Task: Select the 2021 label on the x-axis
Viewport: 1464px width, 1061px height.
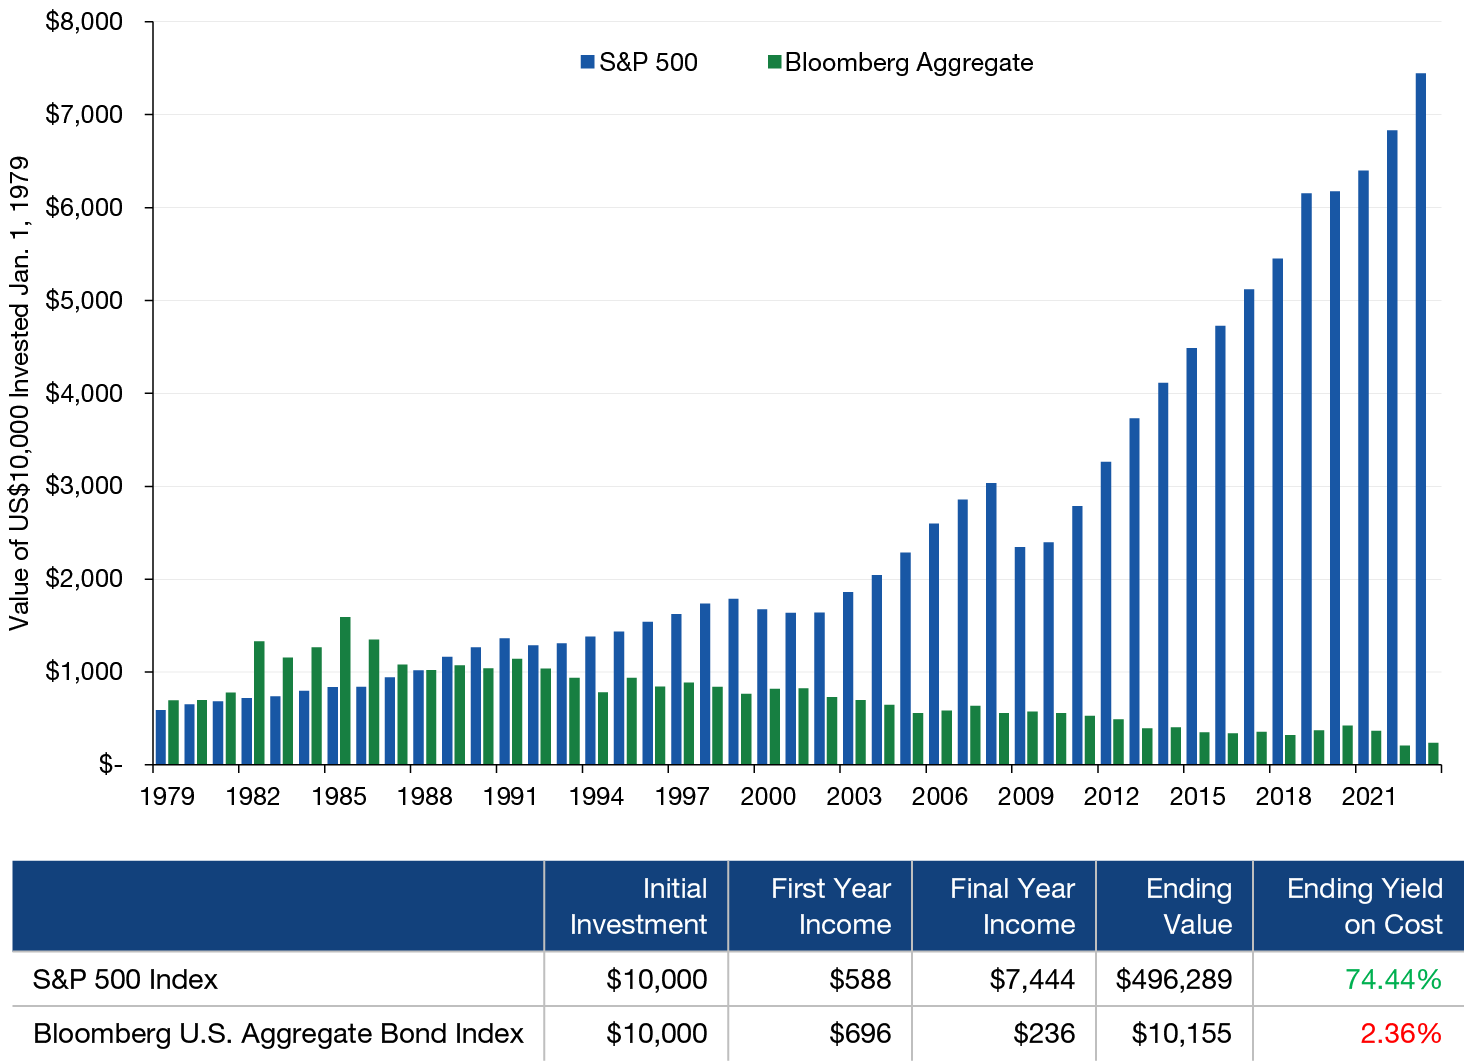Action: [1368, 796]
